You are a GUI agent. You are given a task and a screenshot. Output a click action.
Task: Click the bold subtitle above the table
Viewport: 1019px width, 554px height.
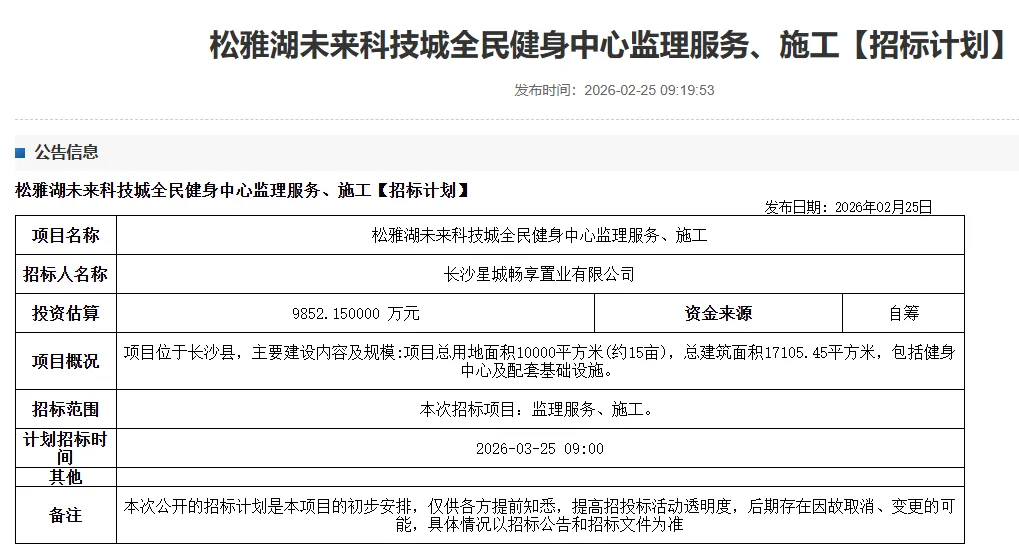(242, 191)
